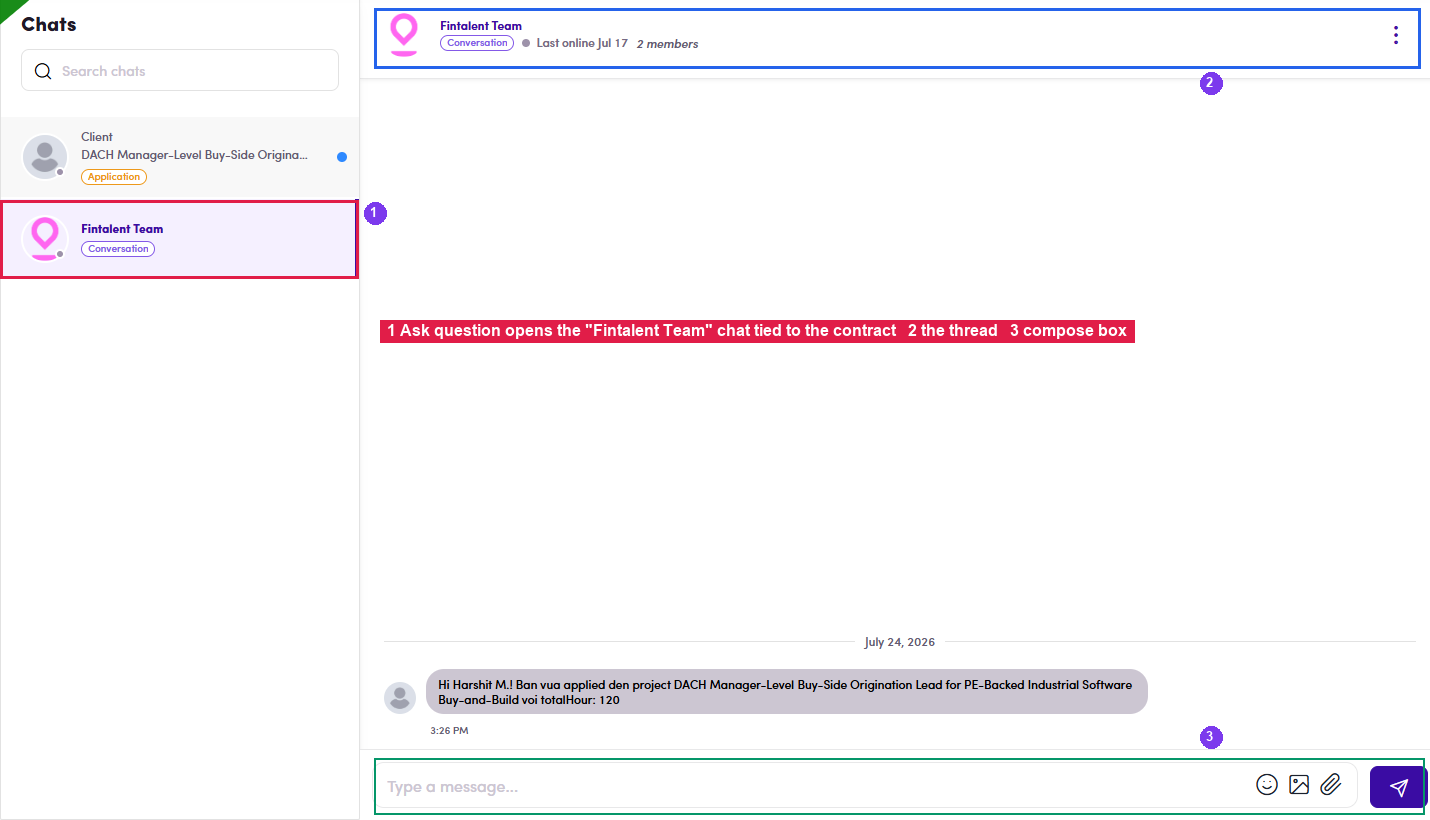Click the image upload icon
The width and height of the screenshot is (1430, 820).
click(x=1299, y=785)
